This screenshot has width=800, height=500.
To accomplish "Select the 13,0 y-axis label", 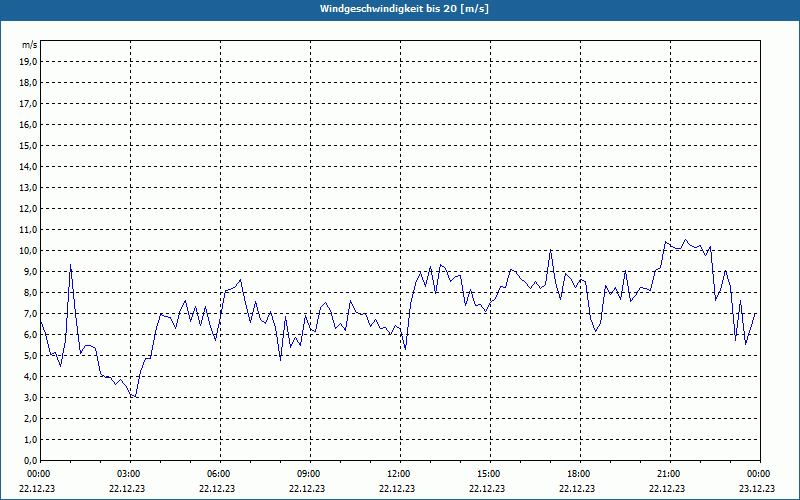I will (x=28, y=188).
